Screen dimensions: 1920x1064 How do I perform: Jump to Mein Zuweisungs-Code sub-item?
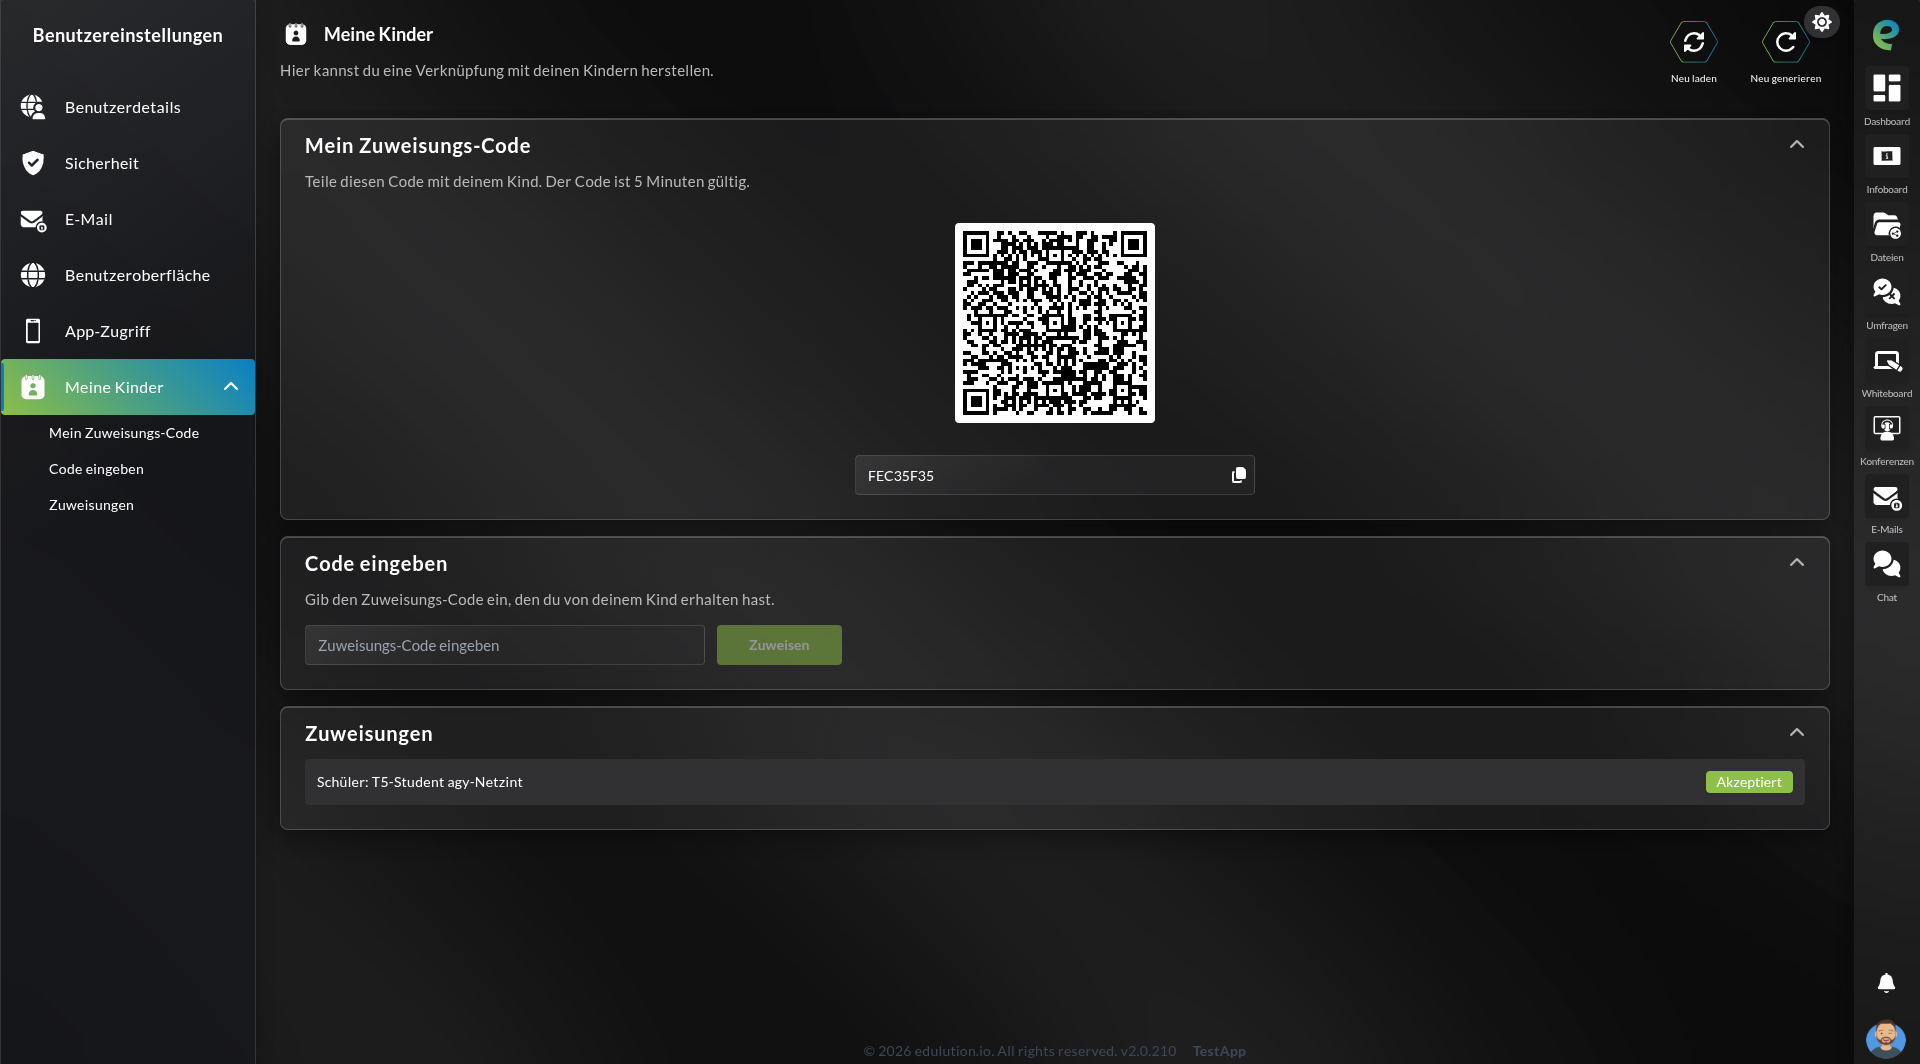pos(124,433)
